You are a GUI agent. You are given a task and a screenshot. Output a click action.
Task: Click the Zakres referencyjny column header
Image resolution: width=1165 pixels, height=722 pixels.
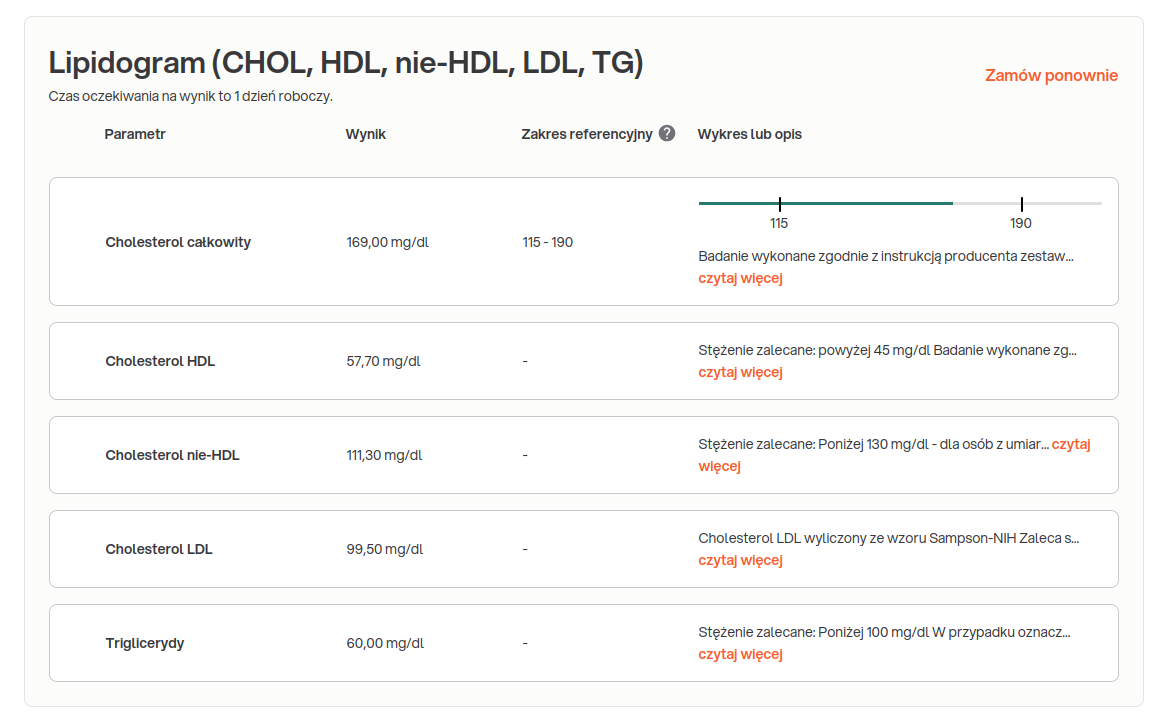point(587,134)
